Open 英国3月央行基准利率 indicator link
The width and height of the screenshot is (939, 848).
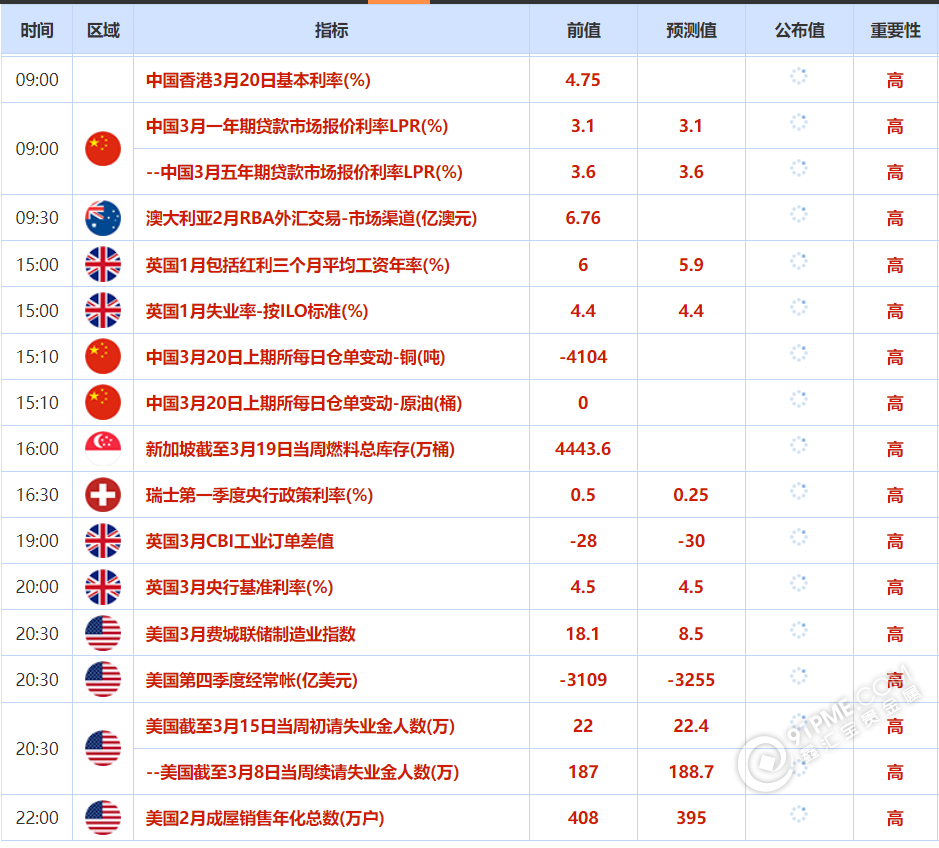(x=239, y=587)
